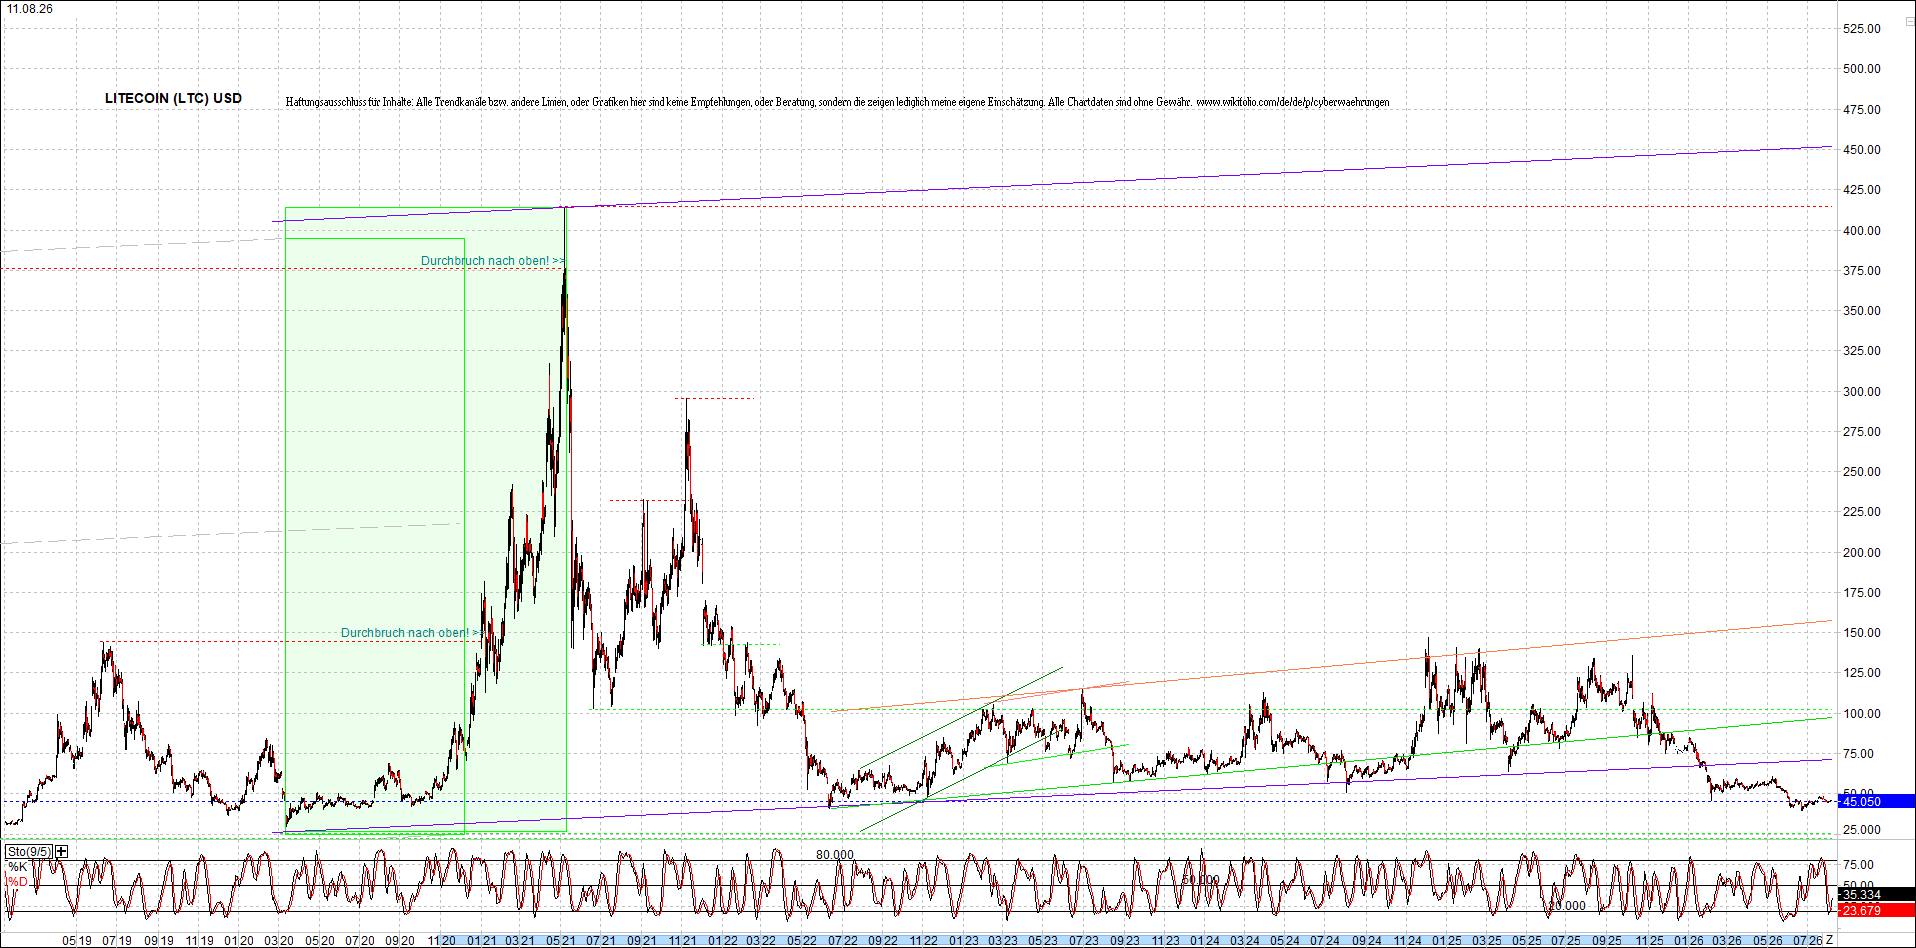This screenshot has width=1916, height=948.
Task: Click the 150.00 price axis label
Action: pos(1862,633)
